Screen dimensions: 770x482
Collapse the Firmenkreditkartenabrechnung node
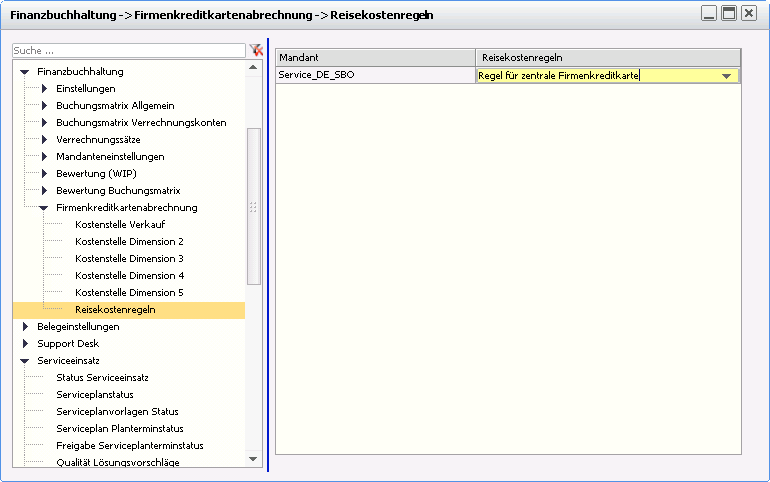[44, 208]
